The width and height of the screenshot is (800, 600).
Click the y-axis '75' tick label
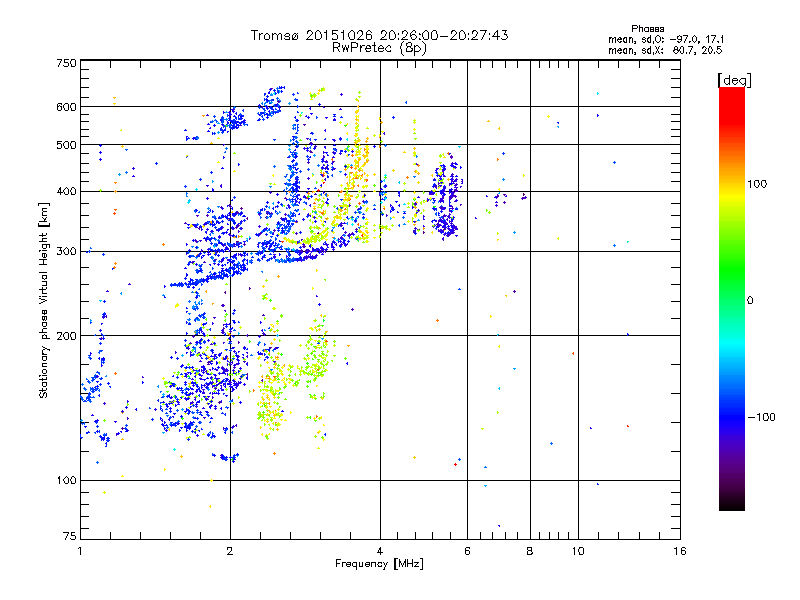[70, 536]
